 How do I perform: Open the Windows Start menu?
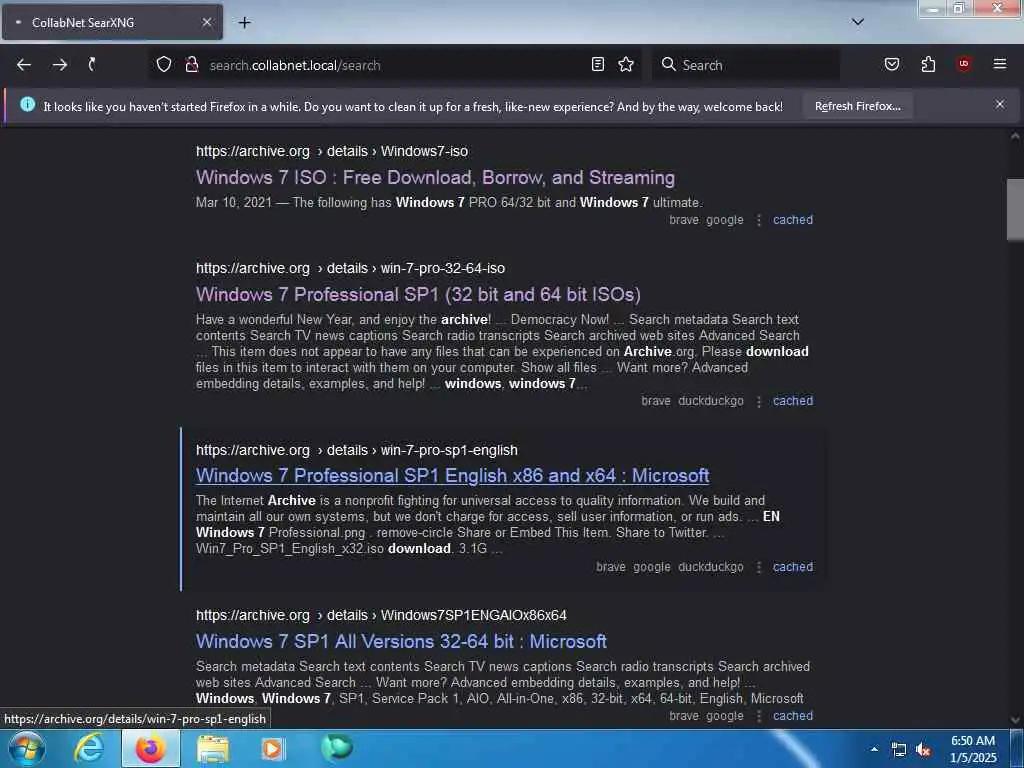pyautogui.click(x=27, y=748)
